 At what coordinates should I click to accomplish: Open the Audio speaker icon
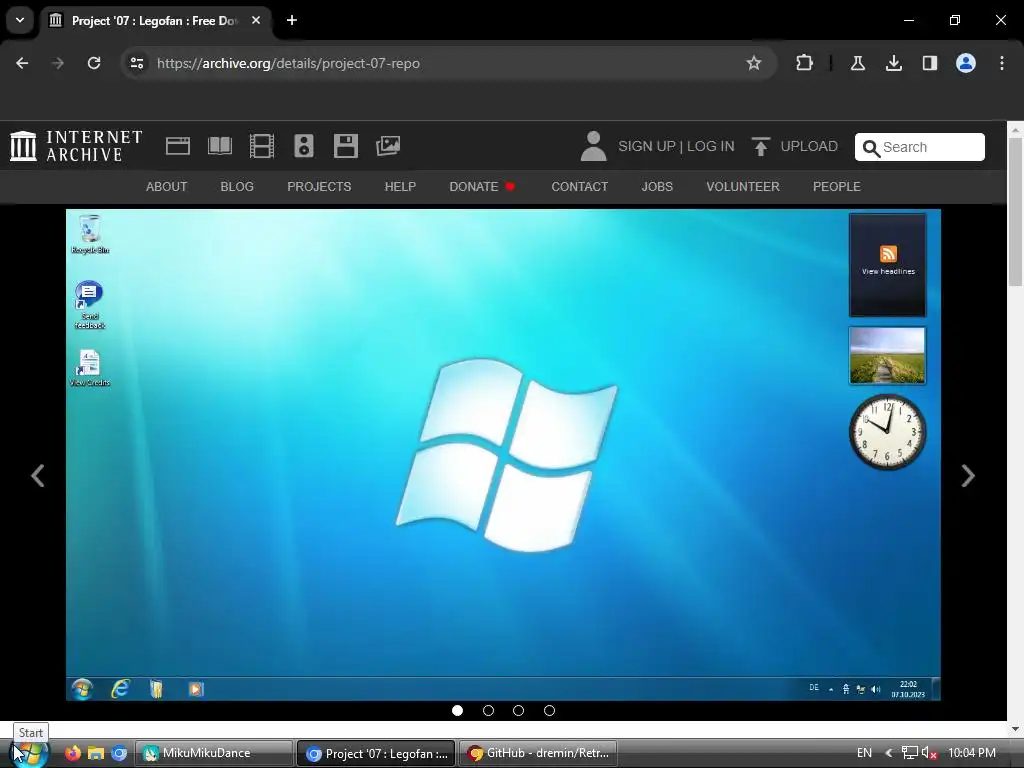coord(304,146)
